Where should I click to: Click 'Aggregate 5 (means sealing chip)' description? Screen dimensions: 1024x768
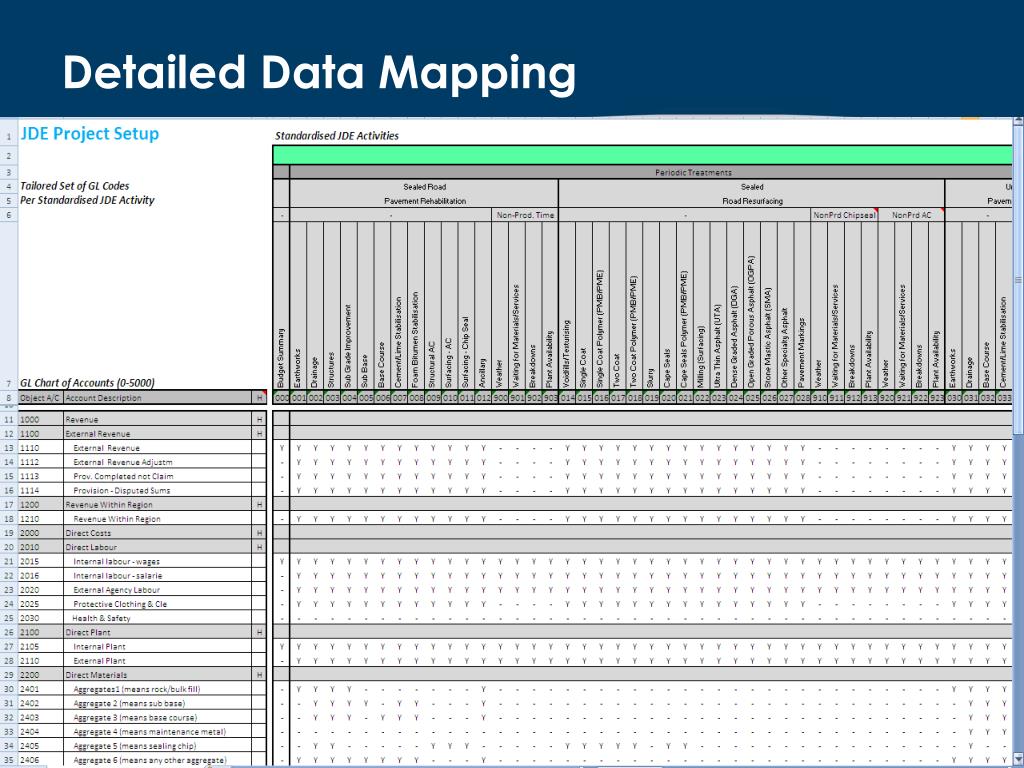pyautogui.click(x=135, y=746)
